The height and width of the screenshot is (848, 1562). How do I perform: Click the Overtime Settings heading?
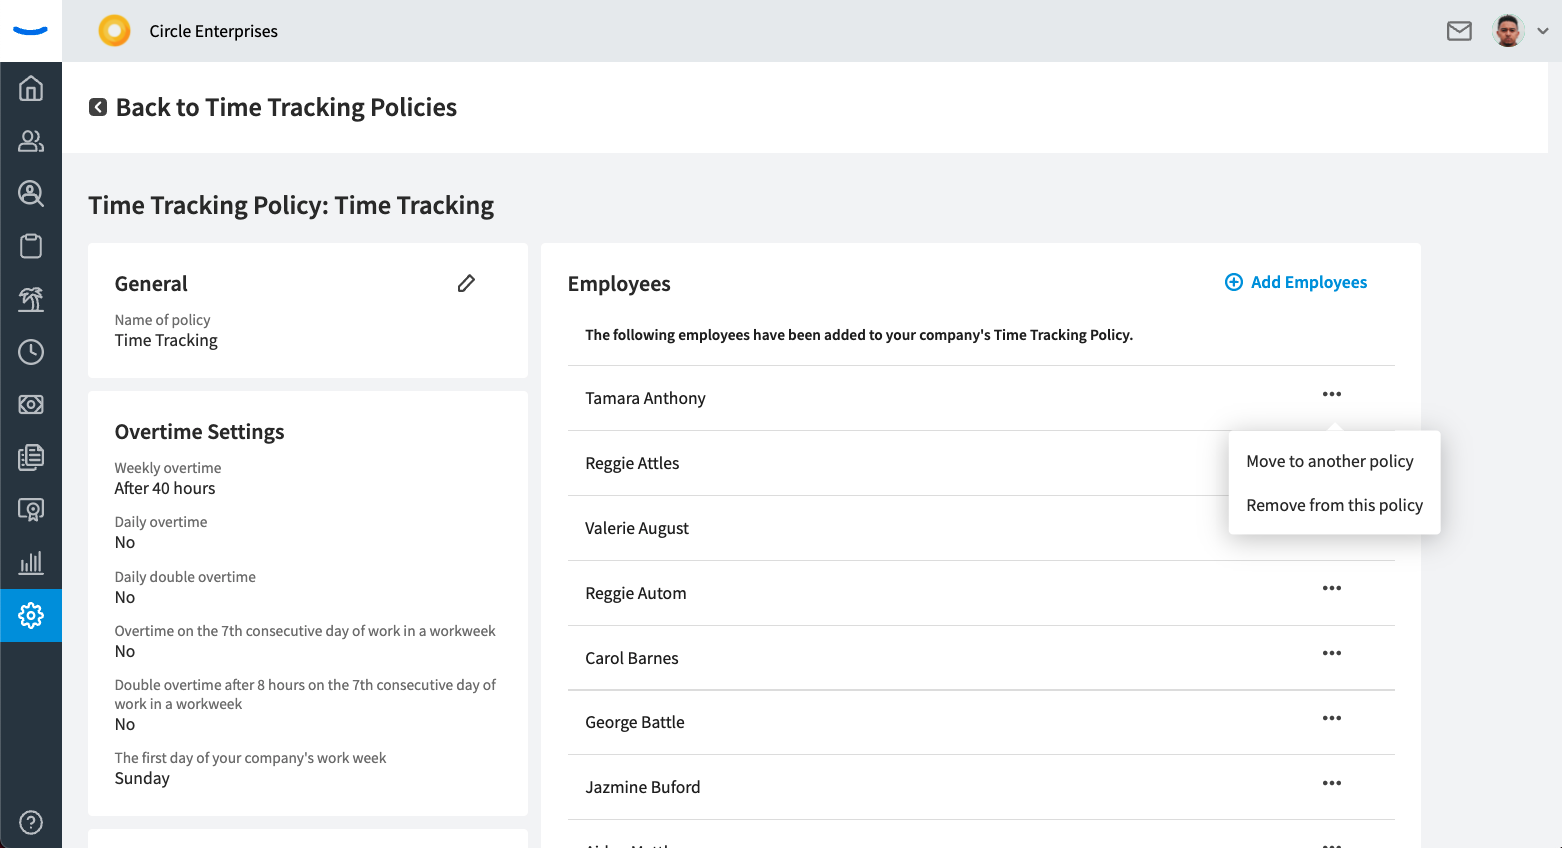click(200, 432)
